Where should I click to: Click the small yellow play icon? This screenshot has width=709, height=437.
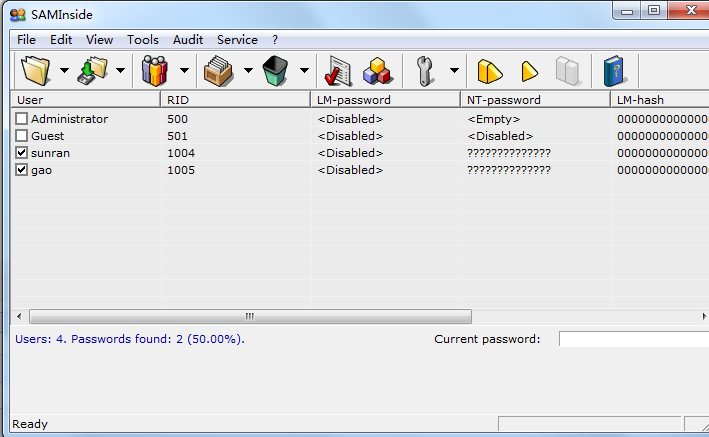[529, 71]
